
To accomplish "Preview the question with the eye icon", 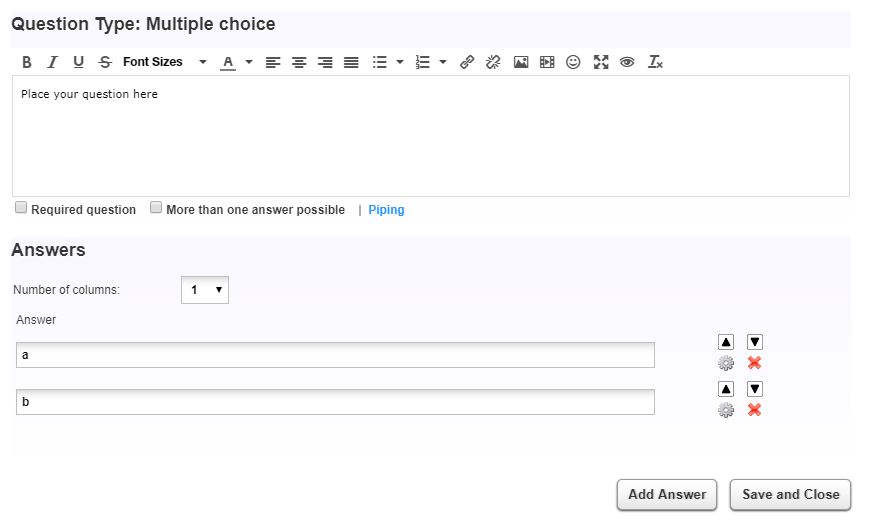I will 627,62.
